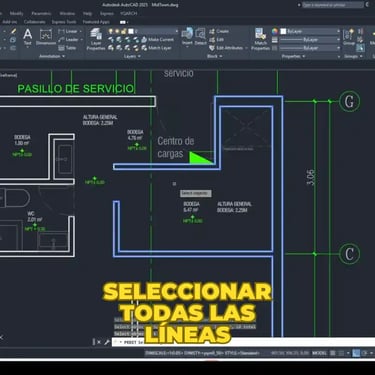375x375 pixels.
Task: Expand the Layers panel title
Action: (x=132, y=56)
